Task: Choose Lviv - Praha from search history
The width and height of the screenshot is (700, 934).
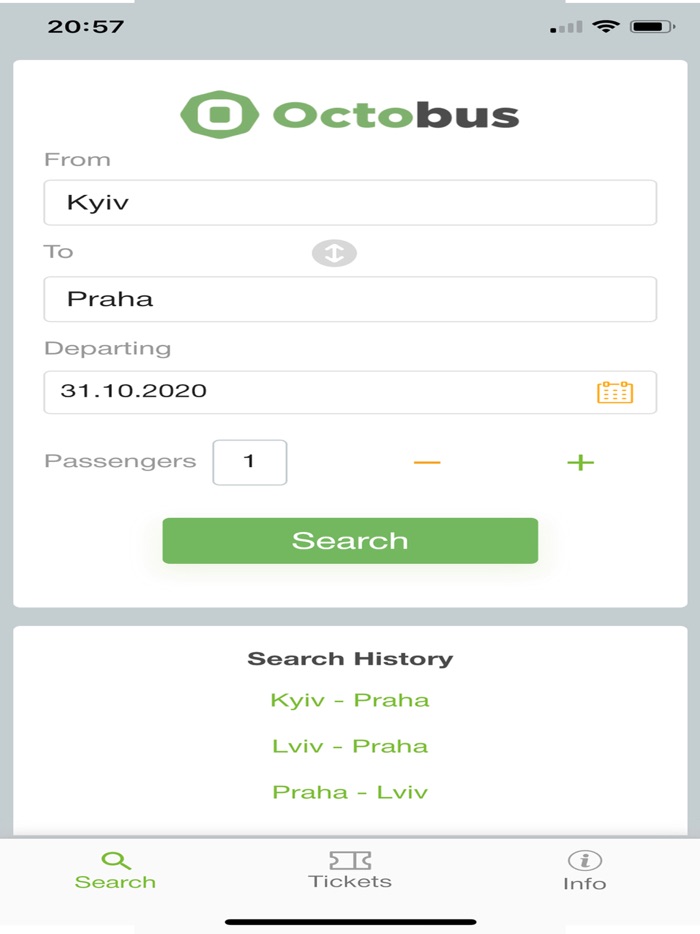Action: [350, 746]
